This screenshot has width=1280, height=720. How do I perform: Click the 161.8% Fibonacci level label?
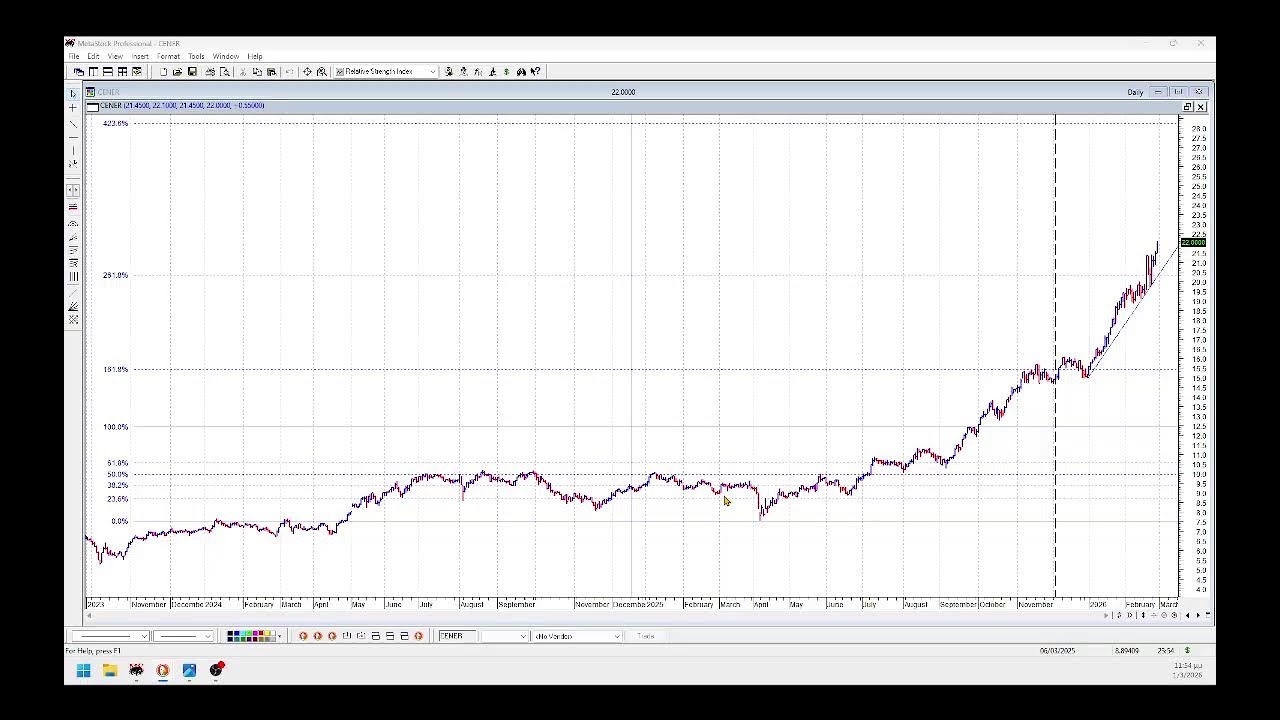[x=115, y=370]
